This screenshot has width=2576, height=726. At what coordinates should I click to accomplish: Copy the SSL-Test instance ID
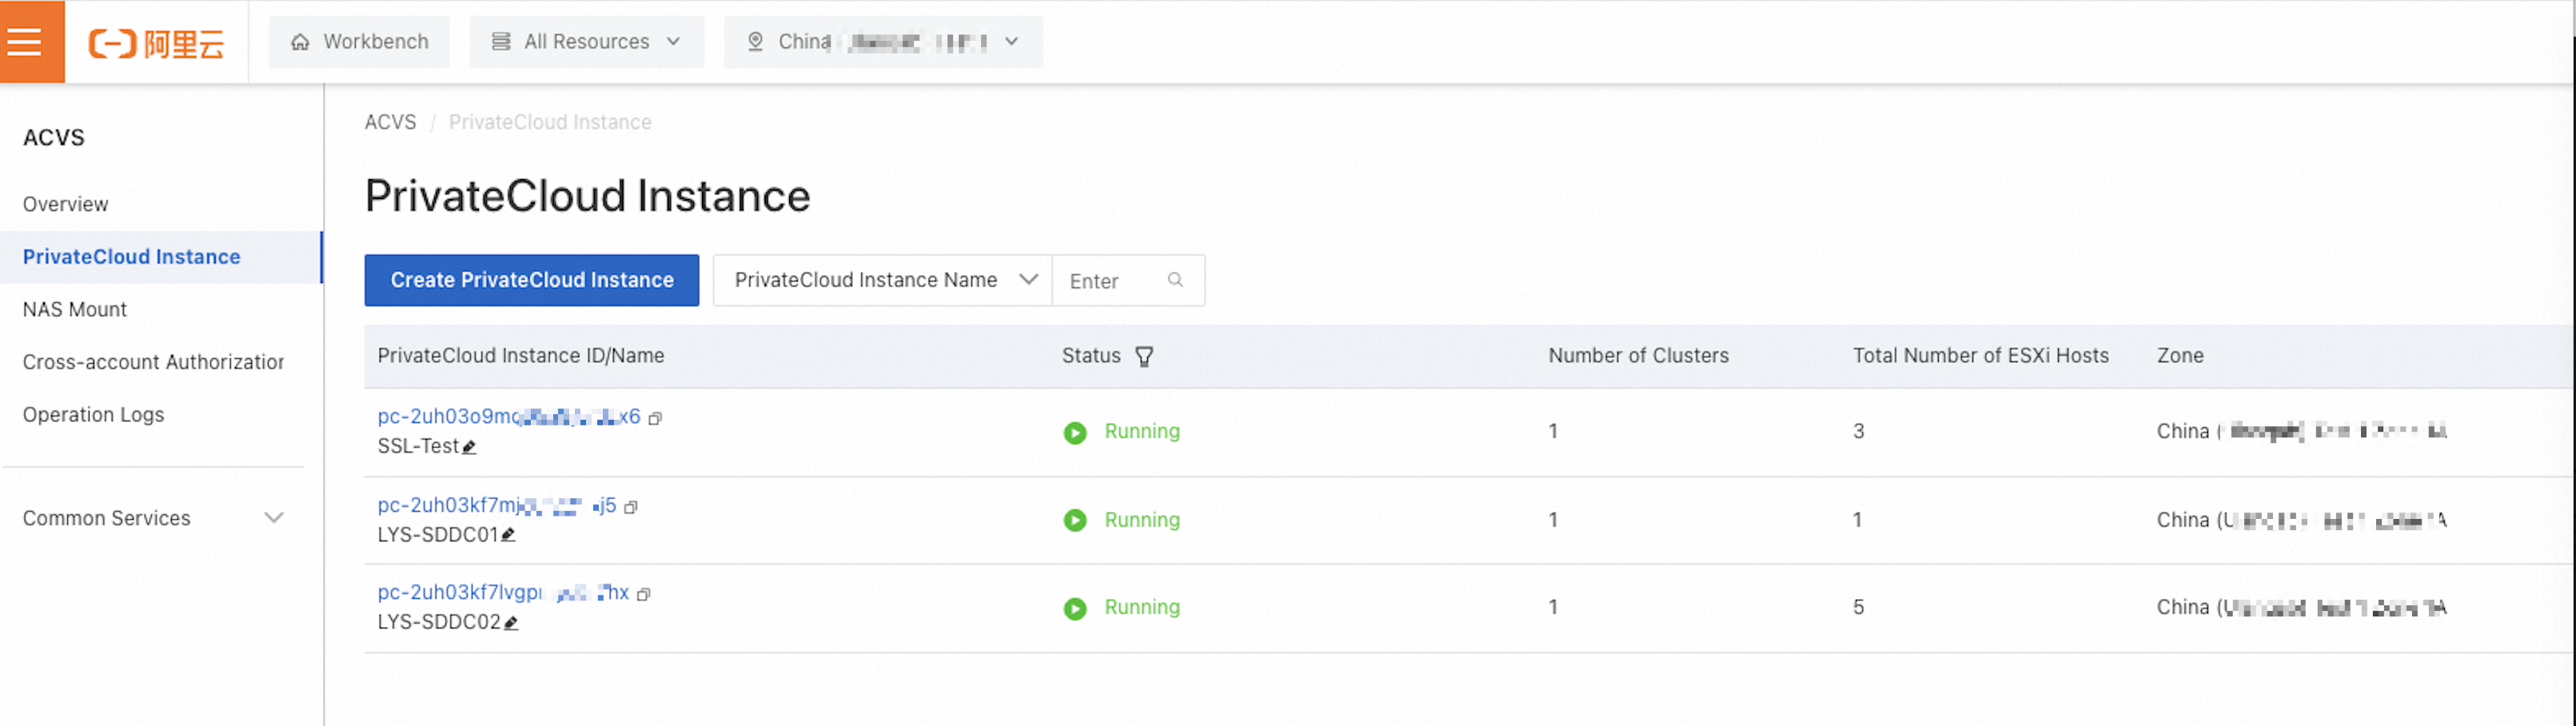(656, 419)
